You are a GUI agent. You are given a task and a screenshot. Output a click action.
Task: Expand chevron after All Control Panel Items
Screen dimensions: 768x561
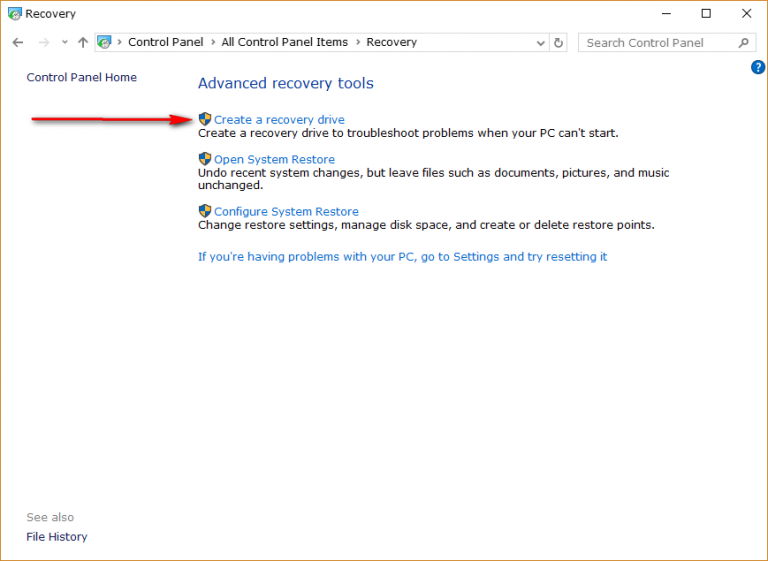358,42
